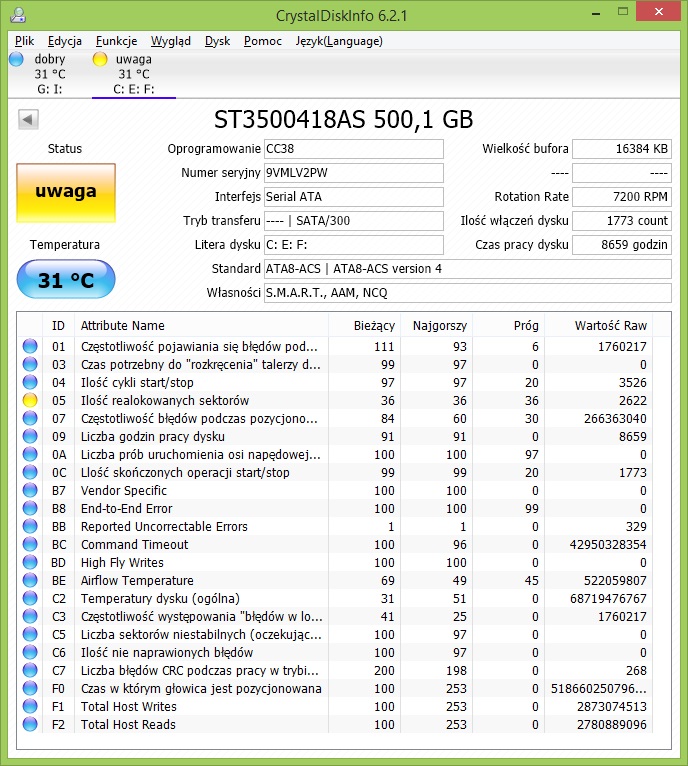688x766 pixels.
Task: Click the status orb for attribute 04
Action: [30, 382]
